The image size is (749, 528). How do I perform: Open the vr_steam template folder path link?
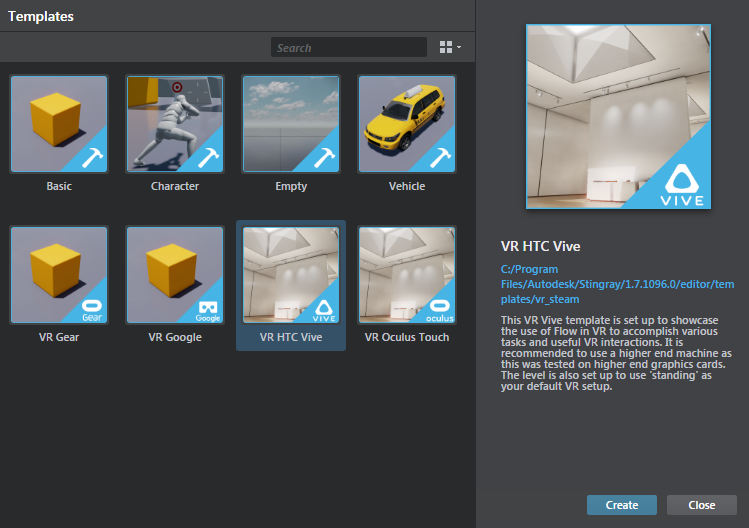pyautogui.click(x=617, y=284)
